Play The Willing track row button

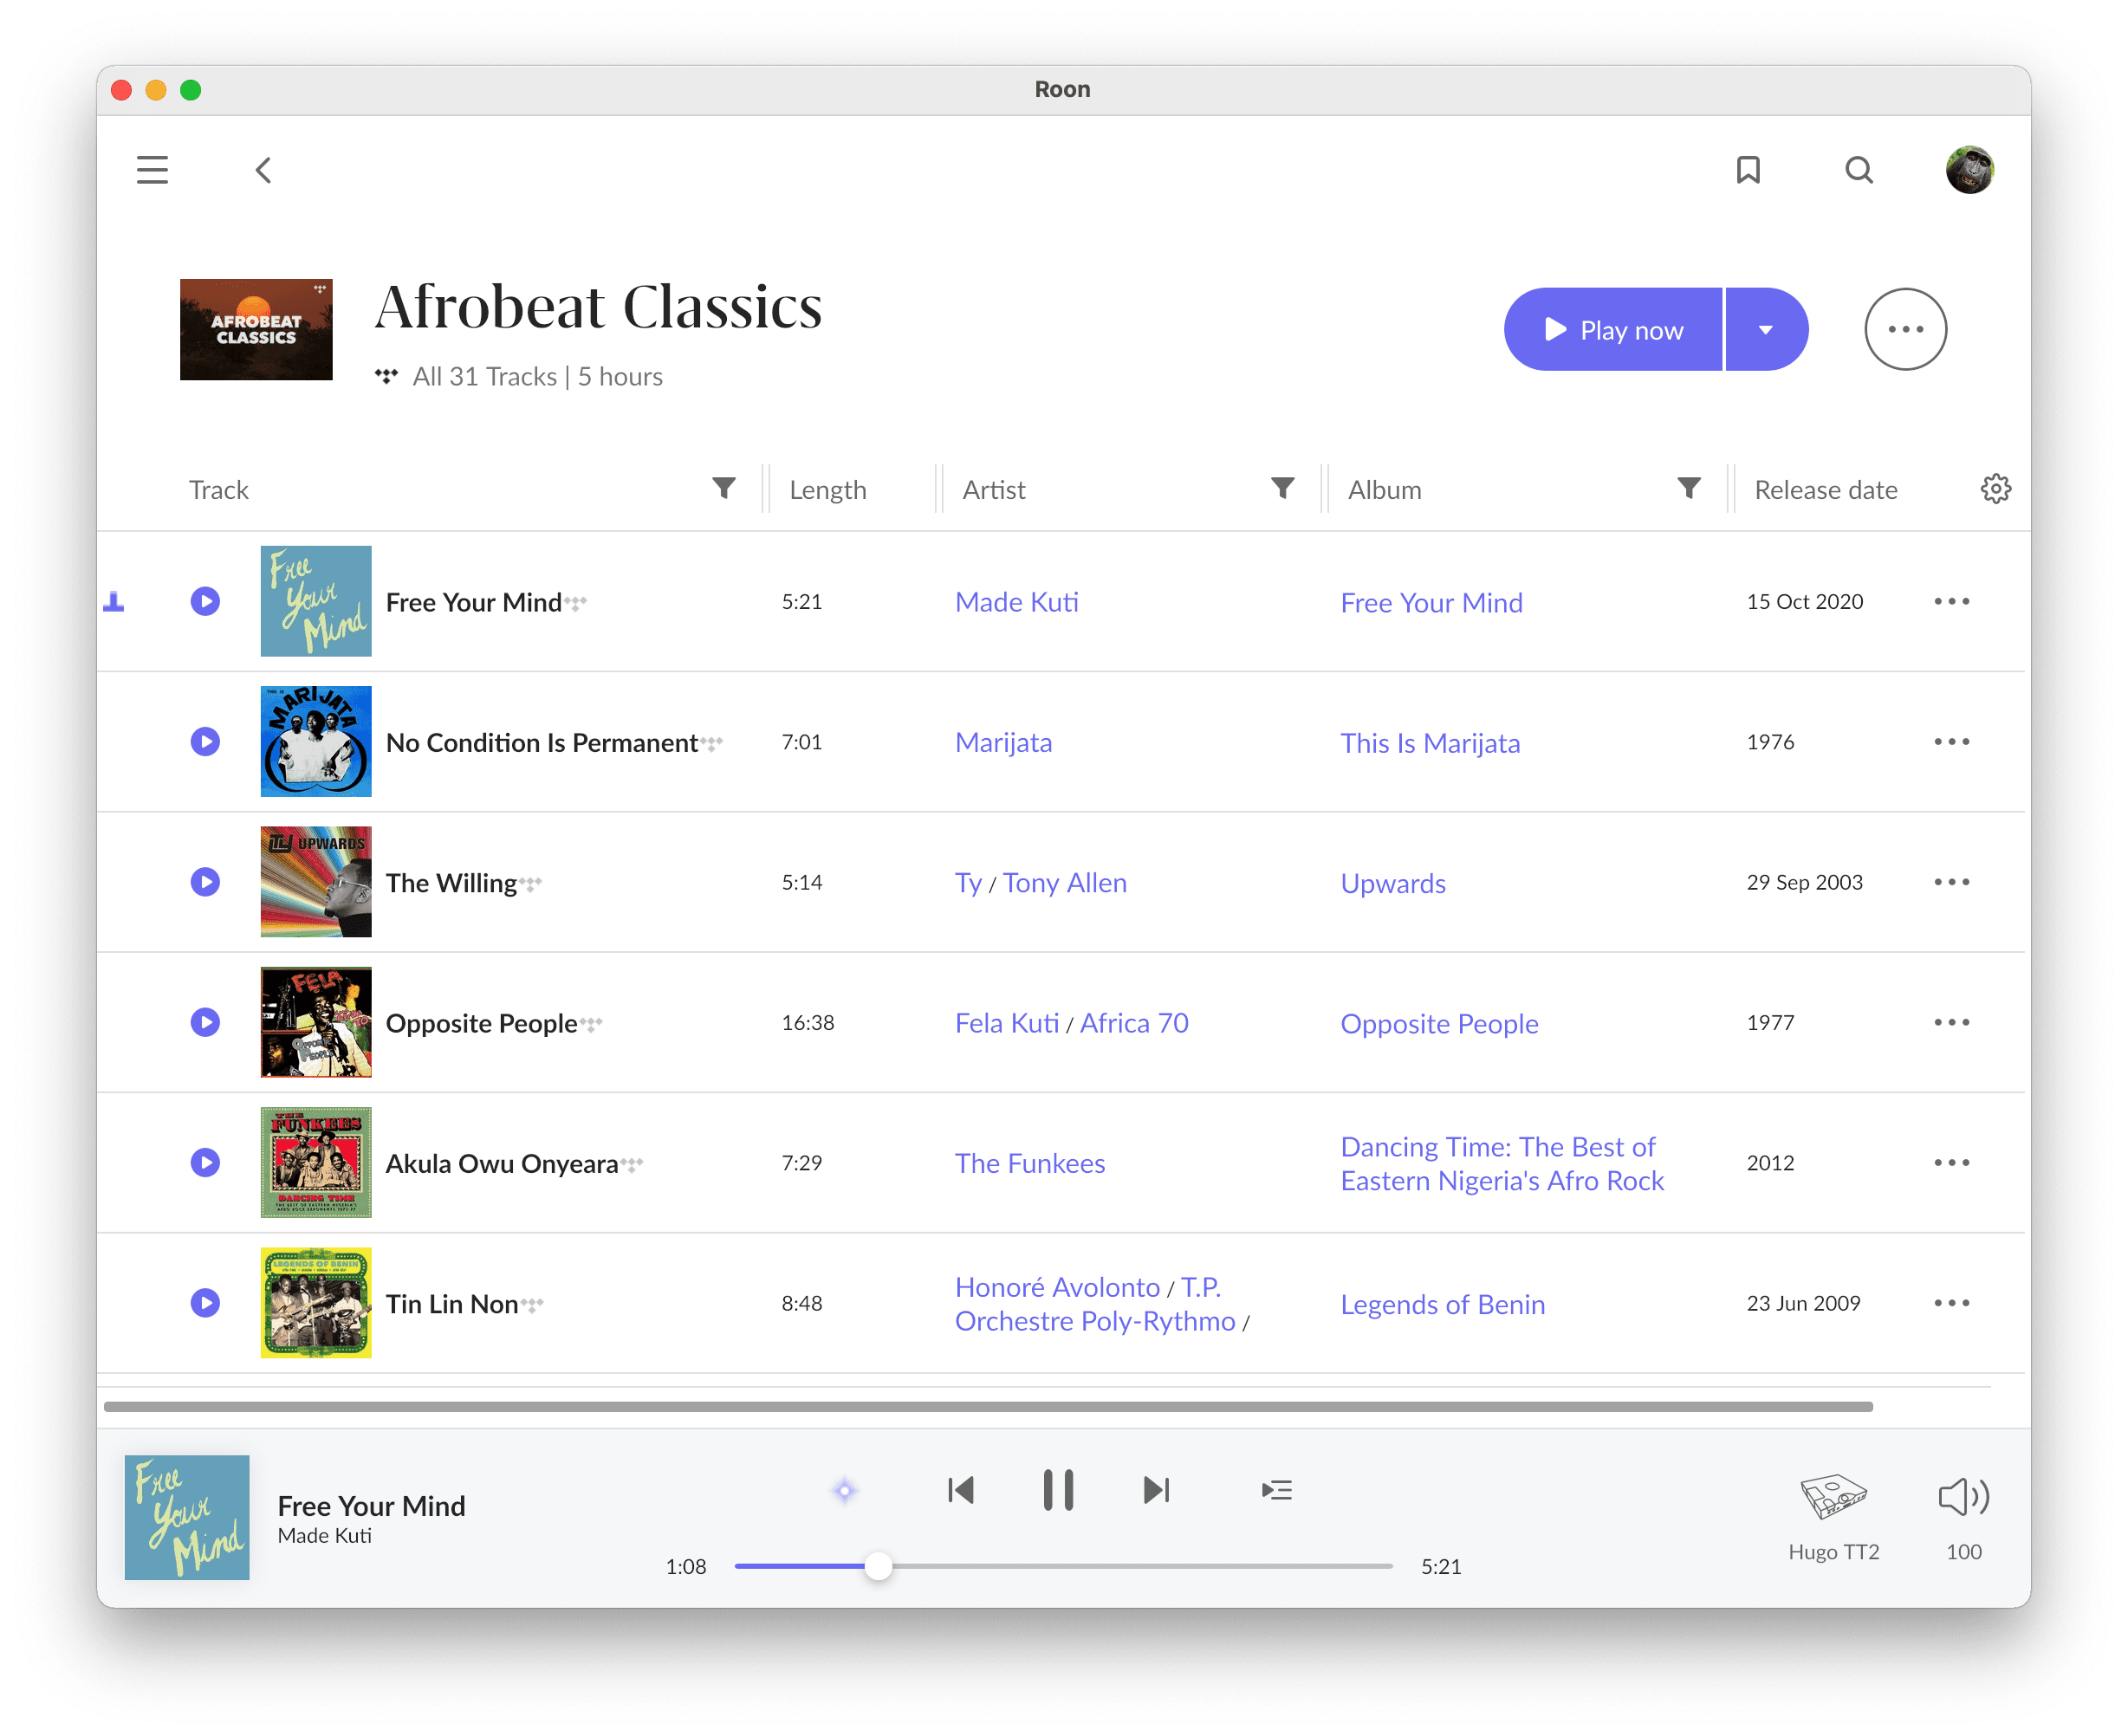coord(205,882)
